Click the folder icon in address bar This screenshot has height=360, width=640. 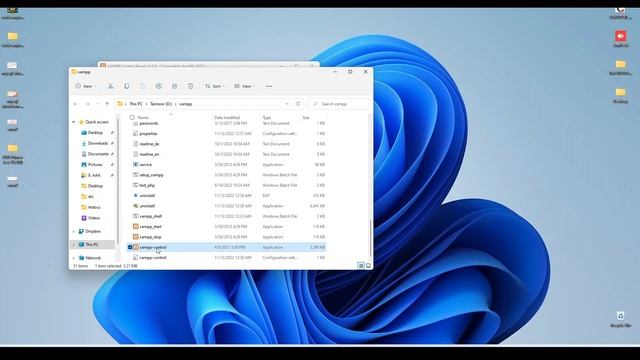point(120,104)
